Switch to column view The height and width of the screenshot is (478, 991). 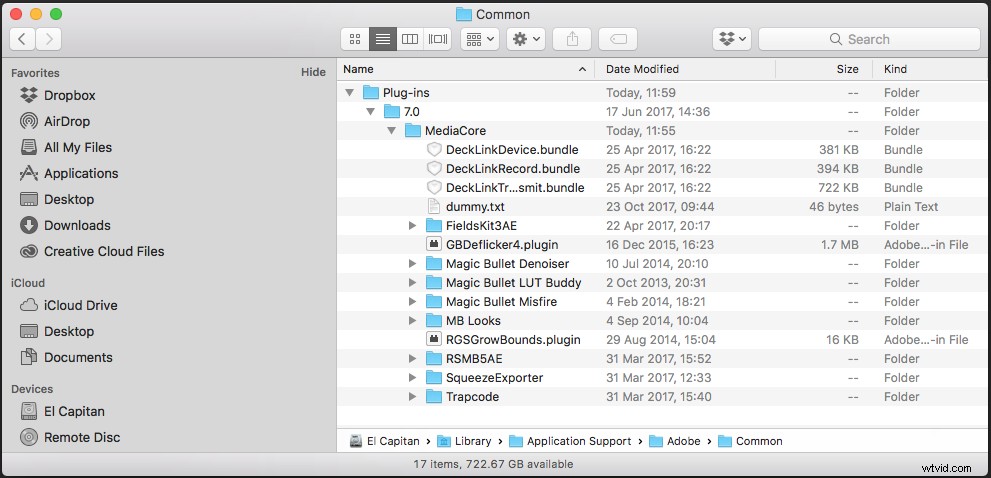(410, 39)
